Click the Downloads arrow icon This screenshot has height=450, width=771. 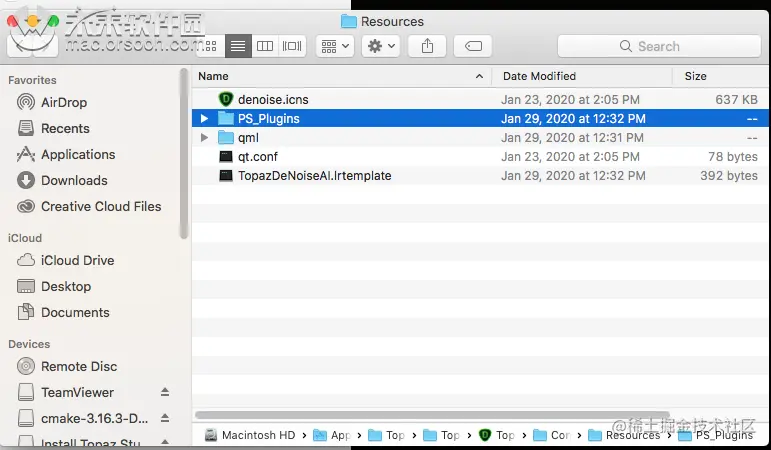point(26,180)
